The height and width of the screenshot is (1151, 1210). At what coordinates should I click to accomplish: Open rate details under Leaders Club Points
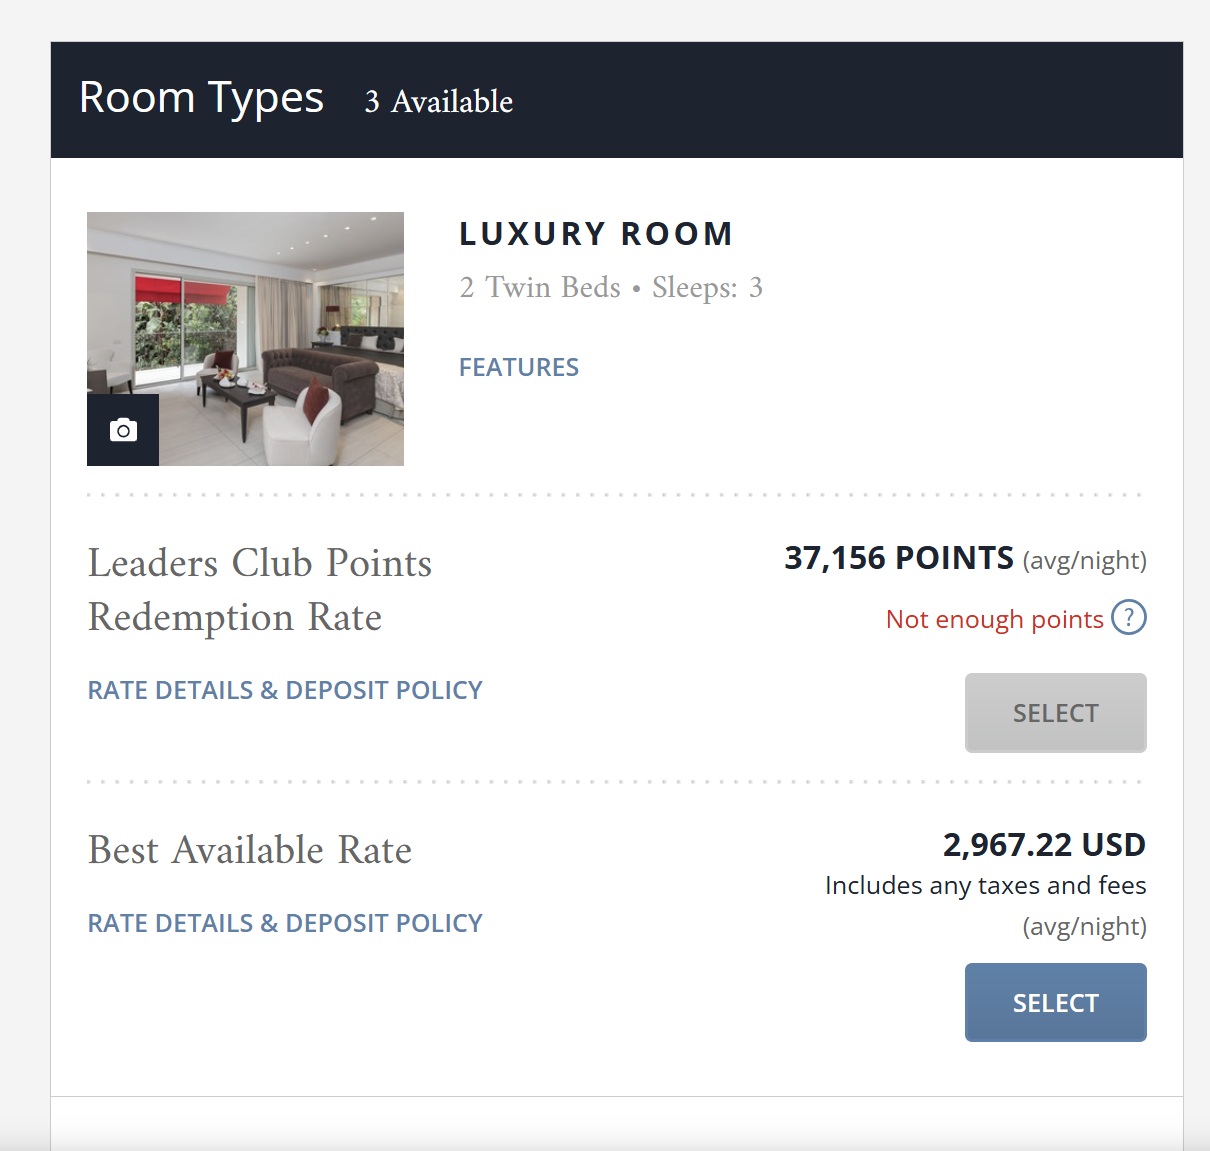click(285, 690)
